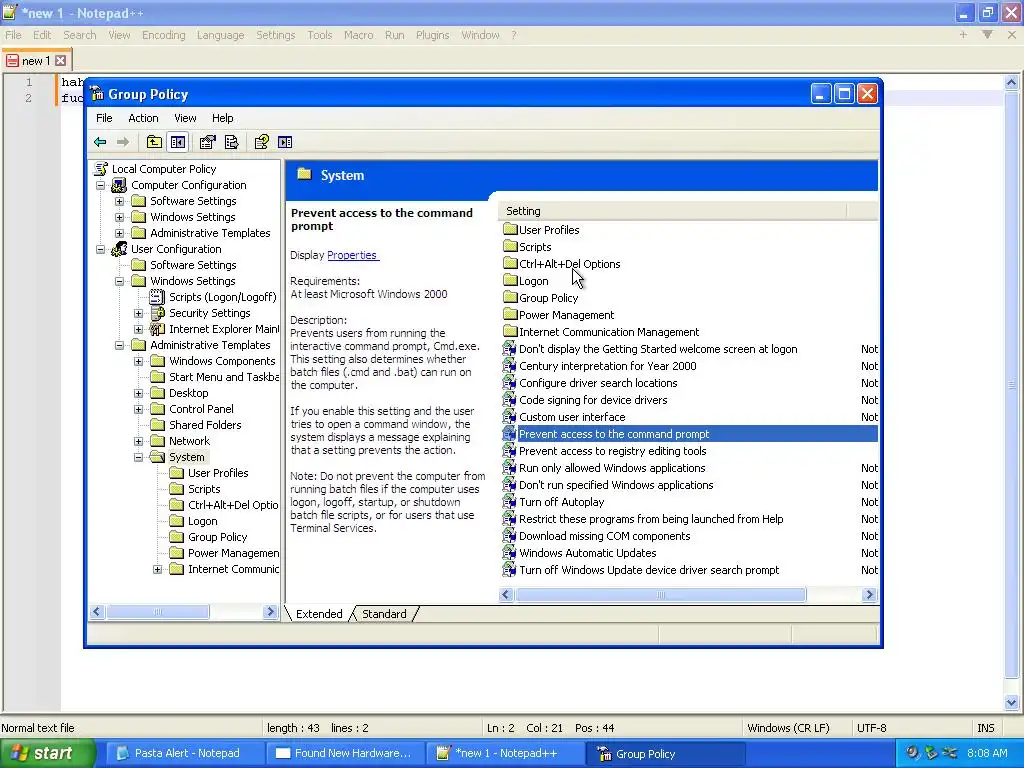Click the policy icon beside Custom user interface
This screenshot has width=1024, height=768.
(509, 417)
